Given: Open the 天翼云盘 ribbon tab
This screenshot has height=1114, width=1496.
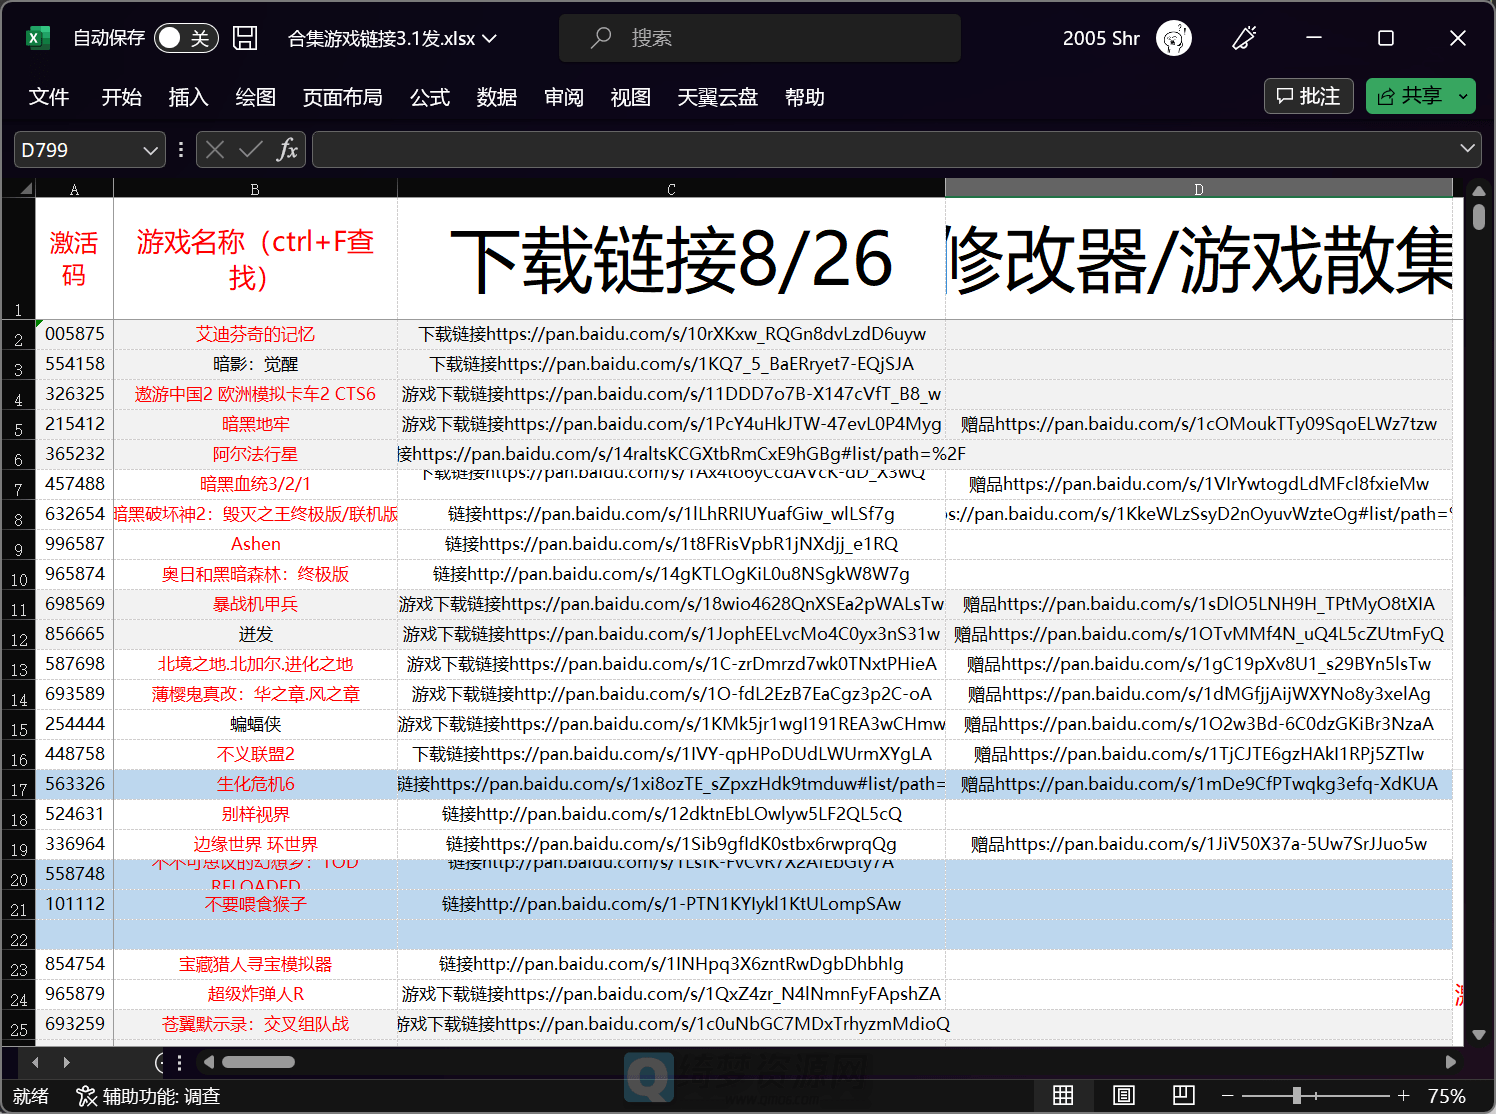Looking at the screenshot, I should pos(717,97).
